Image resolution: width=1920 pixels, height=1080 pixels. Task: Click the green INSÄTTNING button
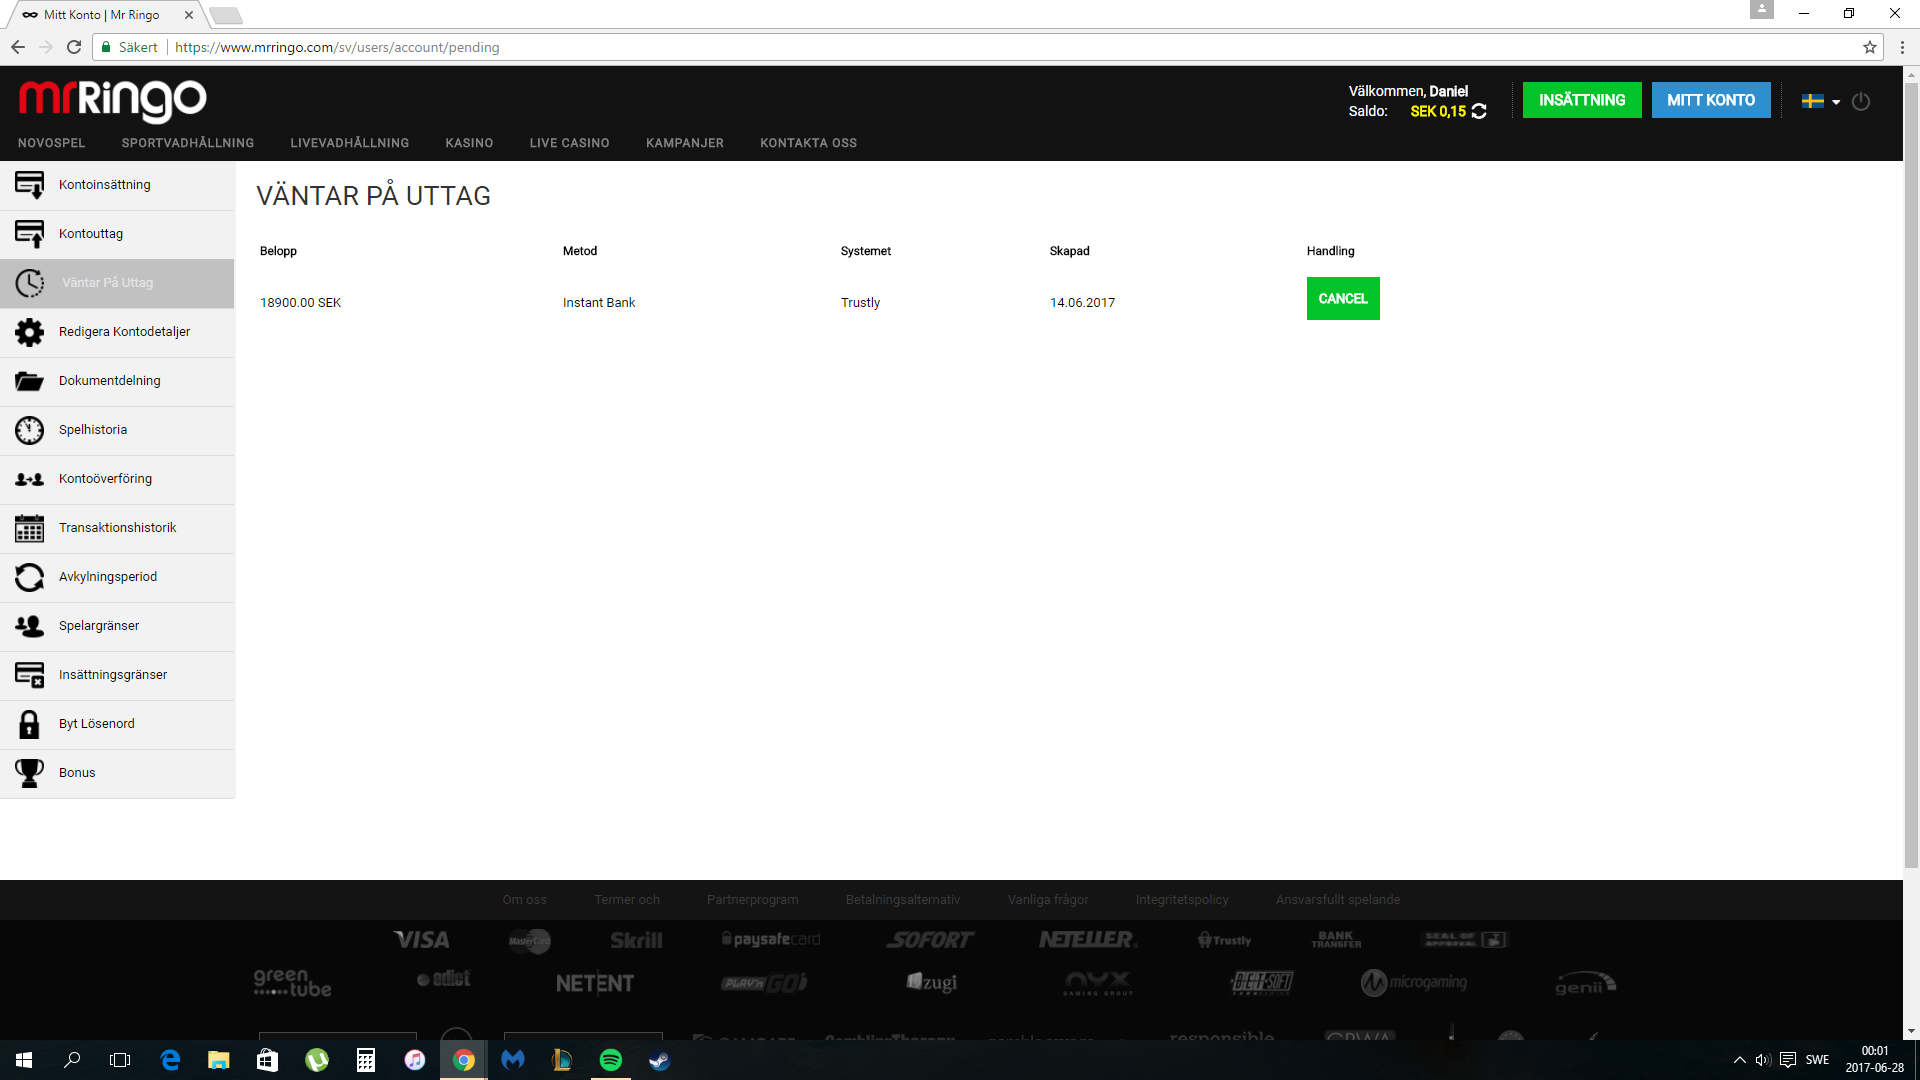pyautogui.click(x=1582, y=100)
